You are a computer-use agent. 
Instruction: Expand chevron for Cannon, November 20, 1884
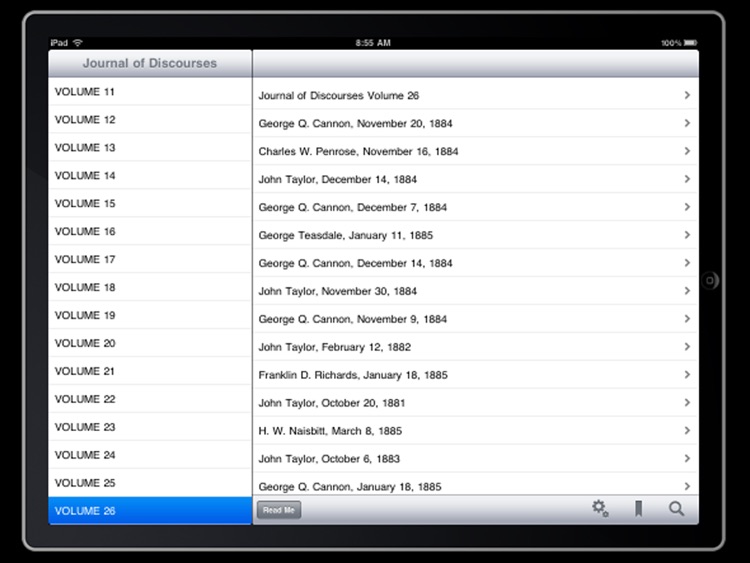coord(687,123)
